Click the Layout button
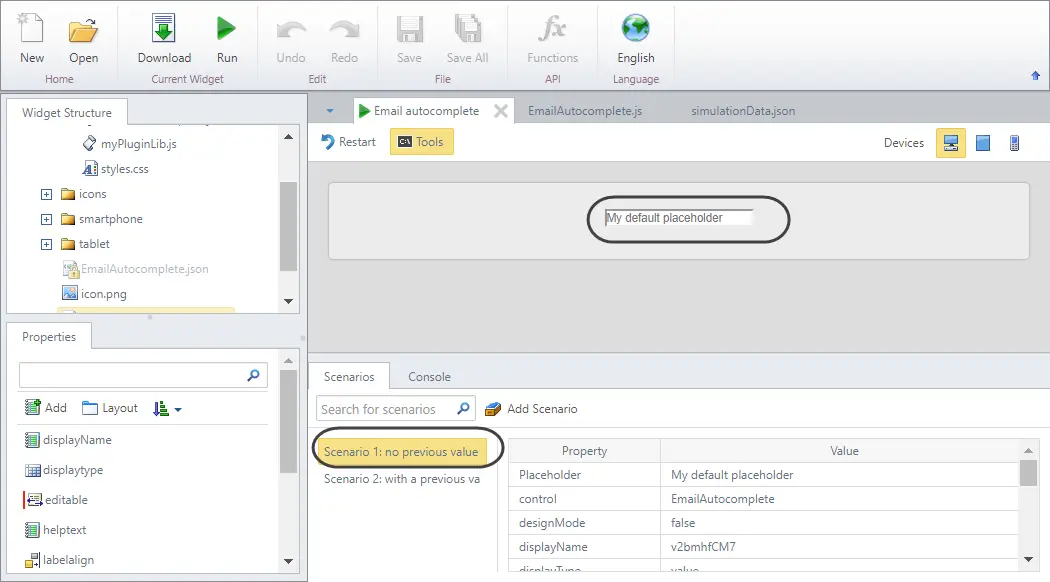1050x582 pixels. (110, 408)
